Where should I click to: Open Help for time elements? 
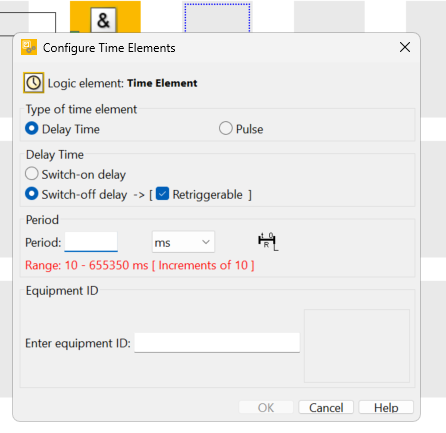click(x=386, y=407)
